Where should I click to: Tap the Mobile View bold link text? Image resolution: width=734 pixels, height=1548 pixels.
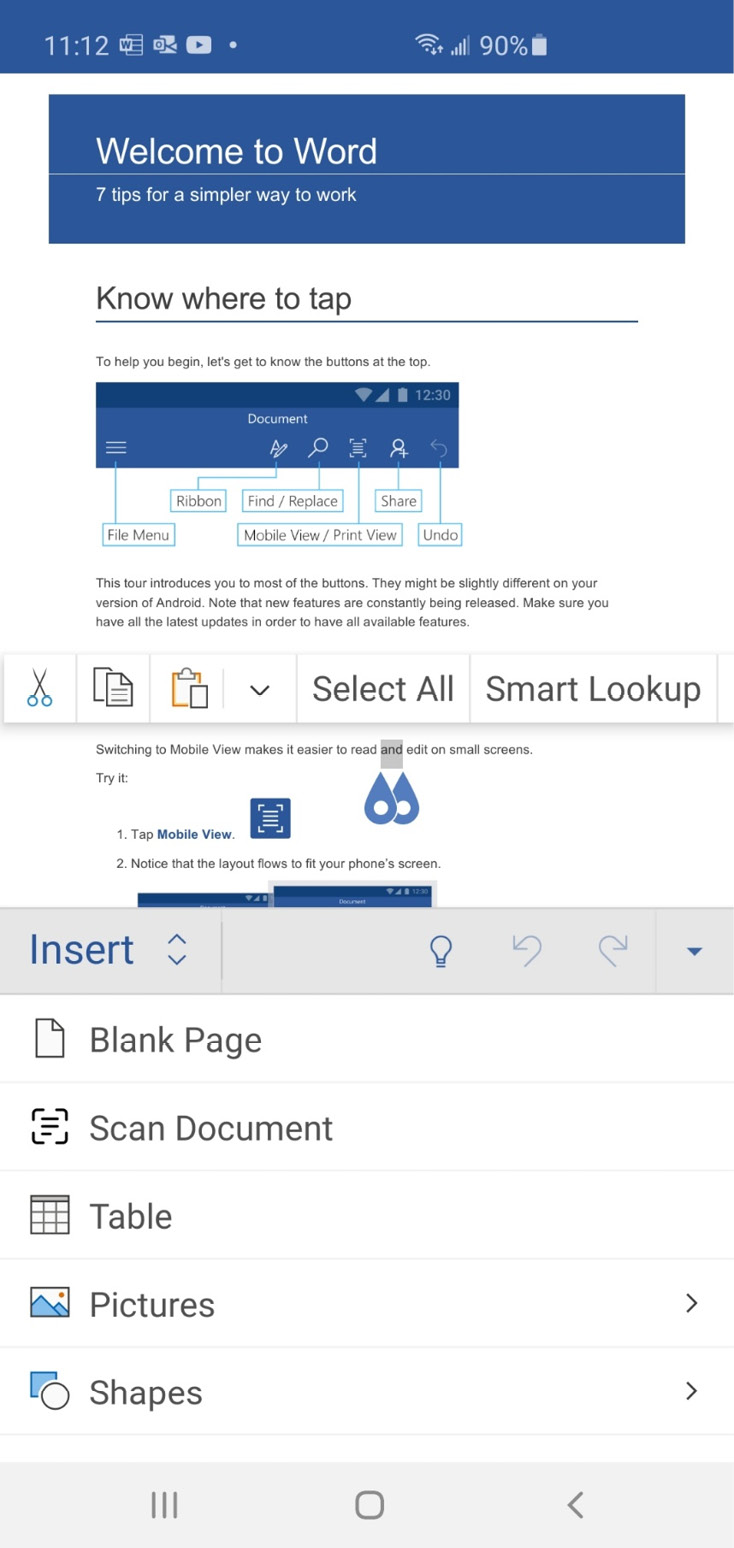tap(194, 834)
